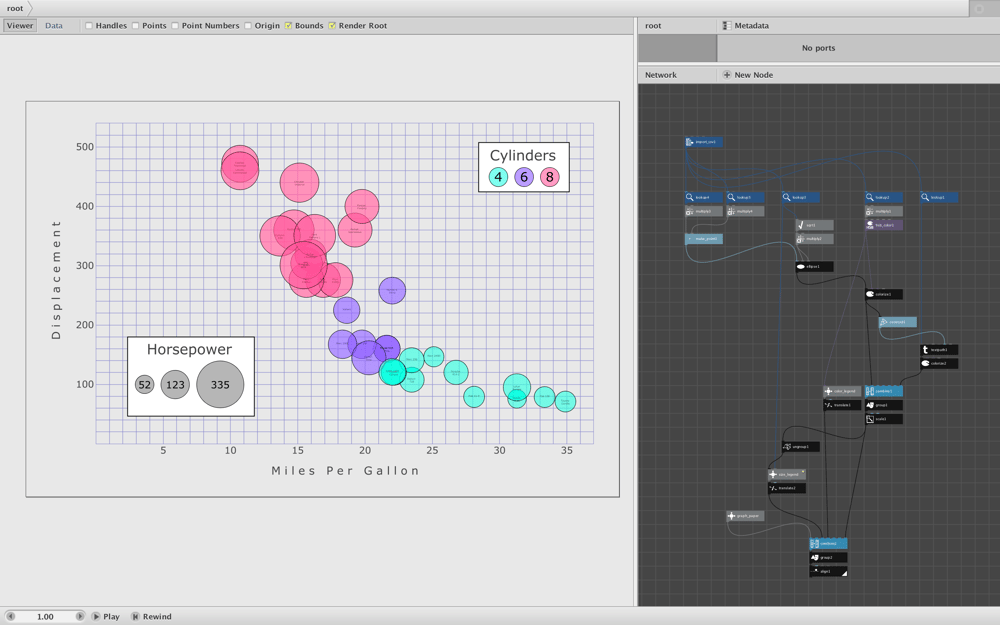The height and width of the screenshot is (625, 1000).
Task: Select the color_legend node
Action: point(842,392)
